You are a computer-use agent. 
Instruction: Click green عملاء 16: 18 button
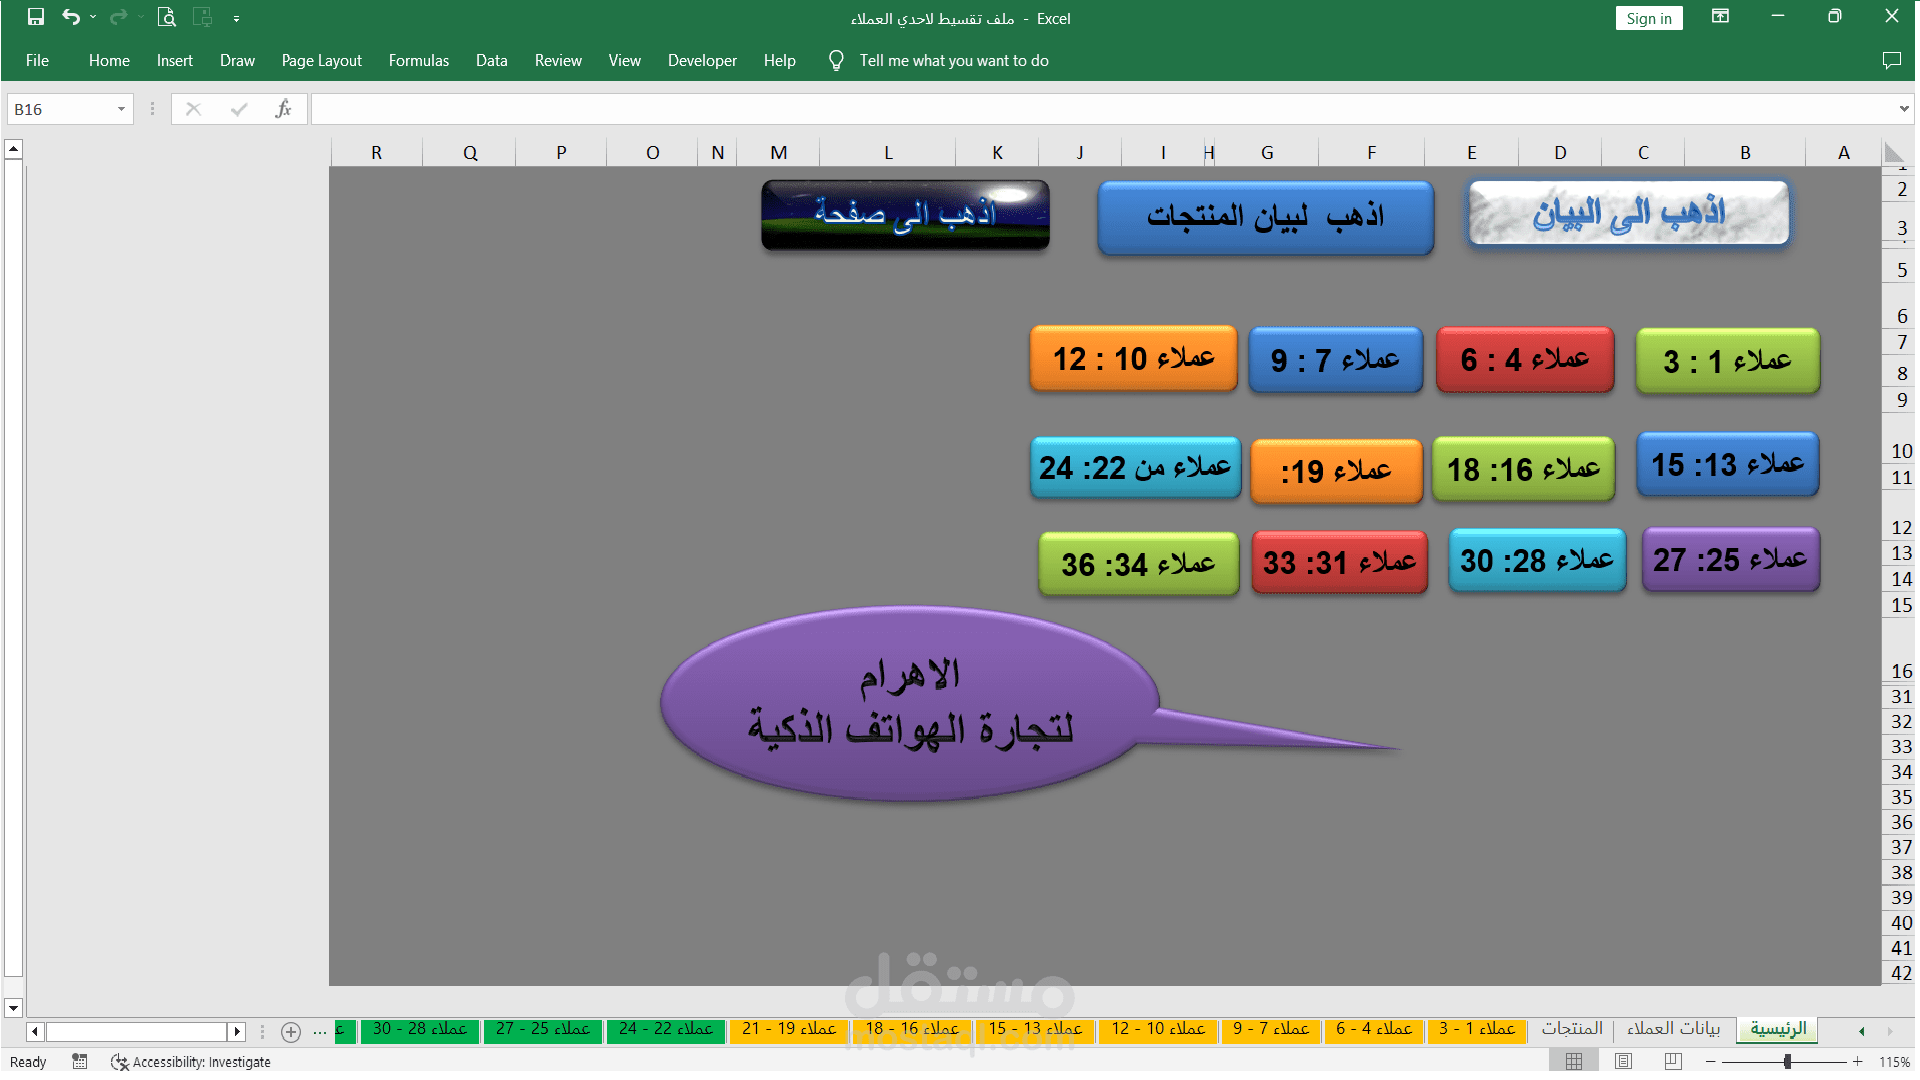[1523, 468]
